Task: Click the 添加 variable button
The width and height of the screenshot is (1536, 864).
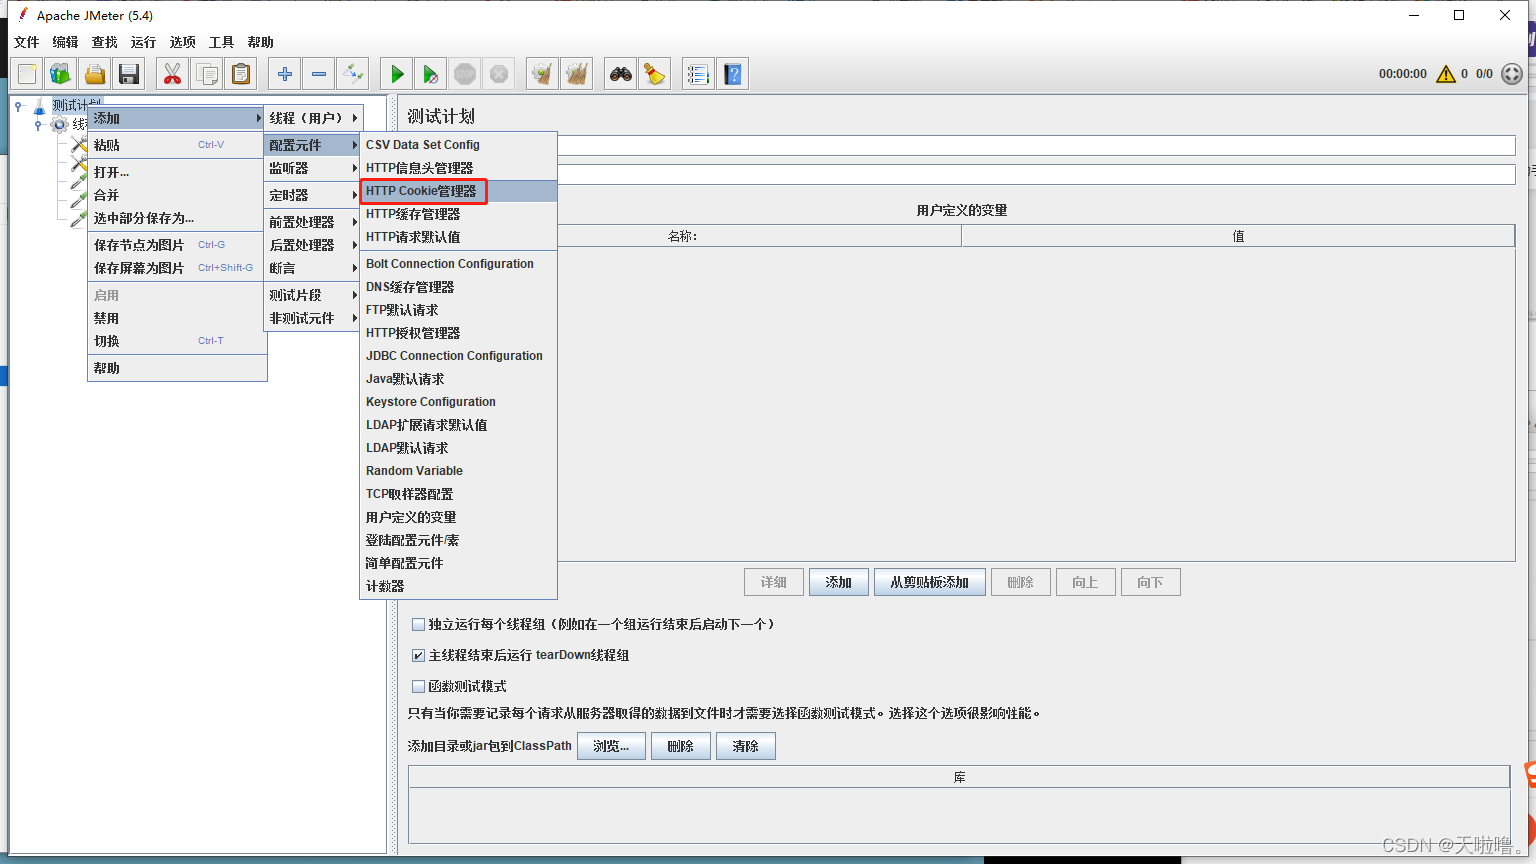Action: click(x=839, y=582)
